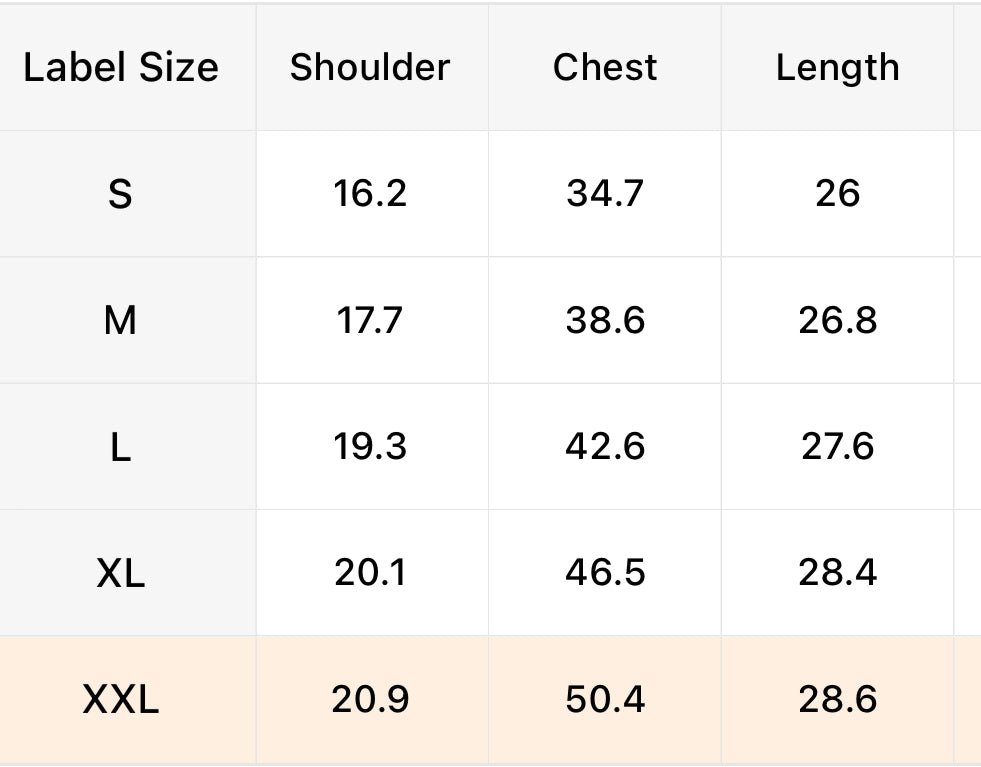Click the Shoulder column header
The height and width of the screenshot is (767, 981).
coord(370,67)
